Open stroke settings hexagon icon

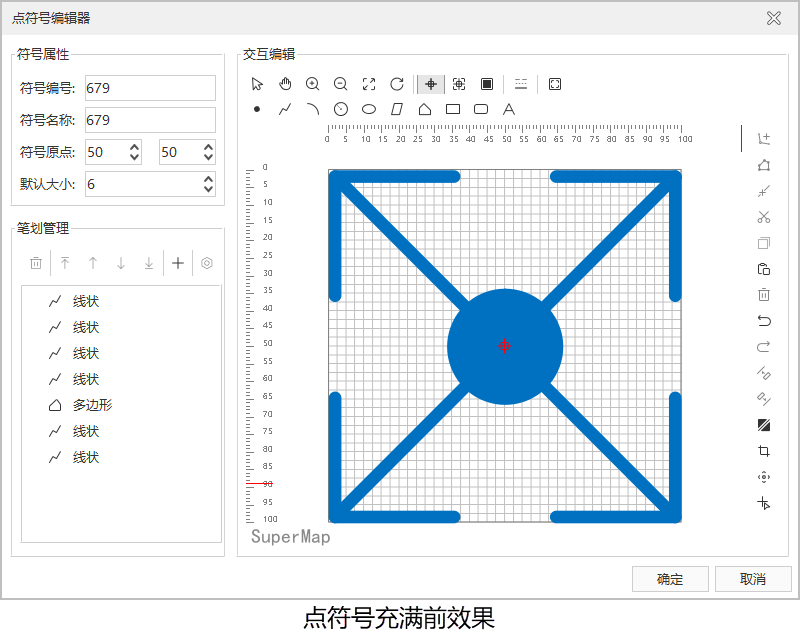click(x=207, y=263)
